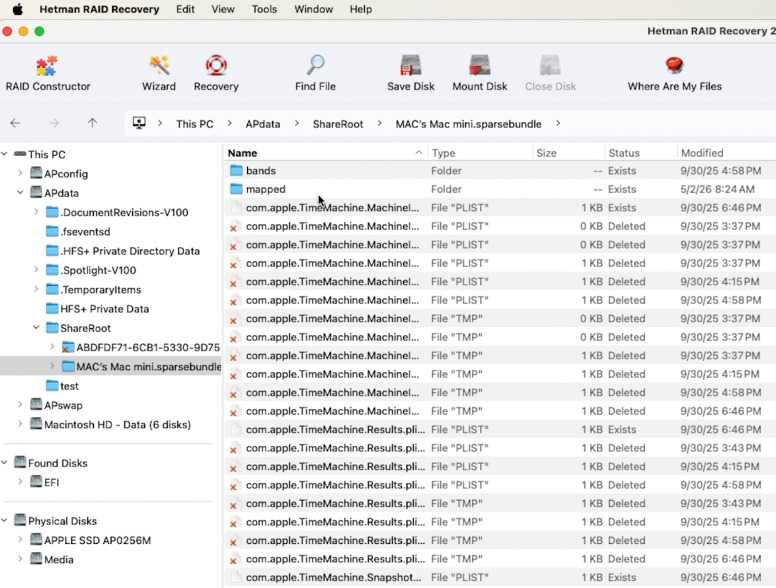Image resolution: width=776 pixels, height=588 pixels.
Task: Select Results.pli PLIST file marked Exists
Action: pyautogui.click(x=500, y=429)
